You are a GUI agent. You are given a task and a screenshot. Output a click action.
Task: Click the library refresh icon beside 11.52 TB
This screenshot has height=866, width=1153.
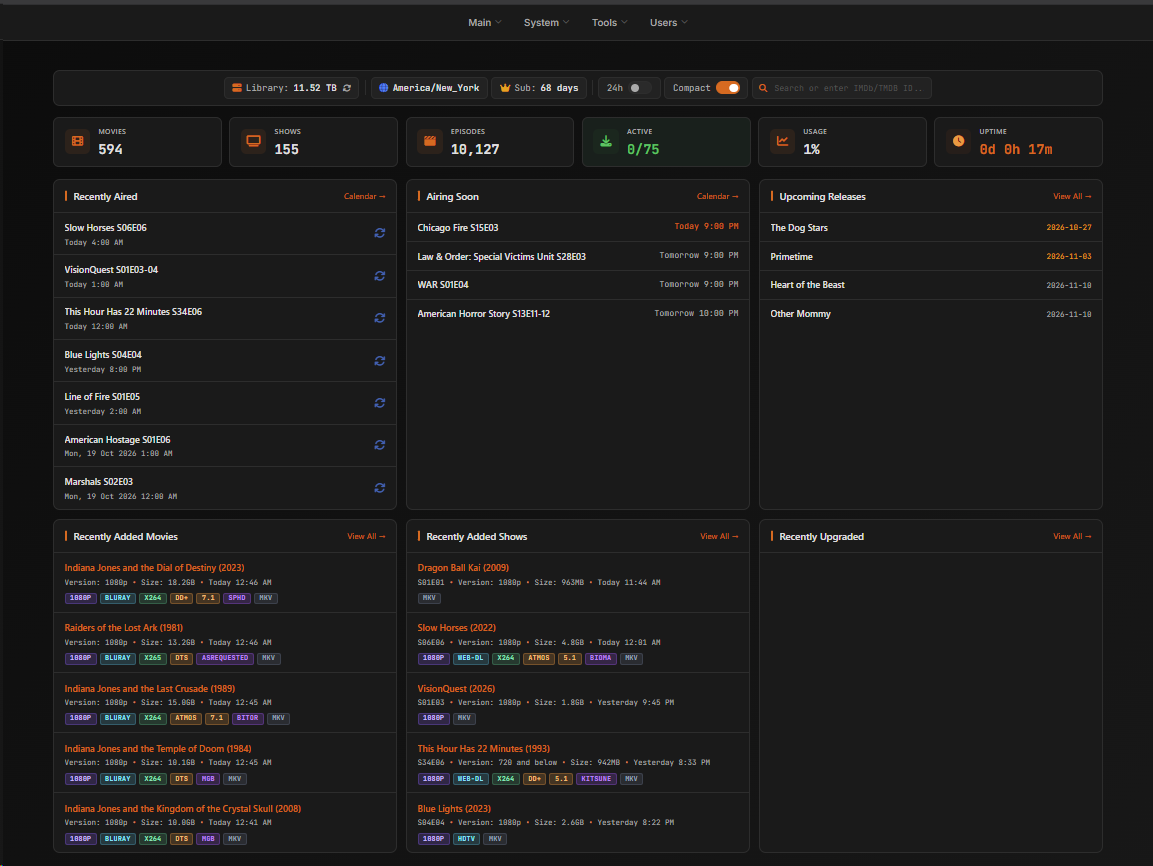pyautogui.click(x=347, y=88)
